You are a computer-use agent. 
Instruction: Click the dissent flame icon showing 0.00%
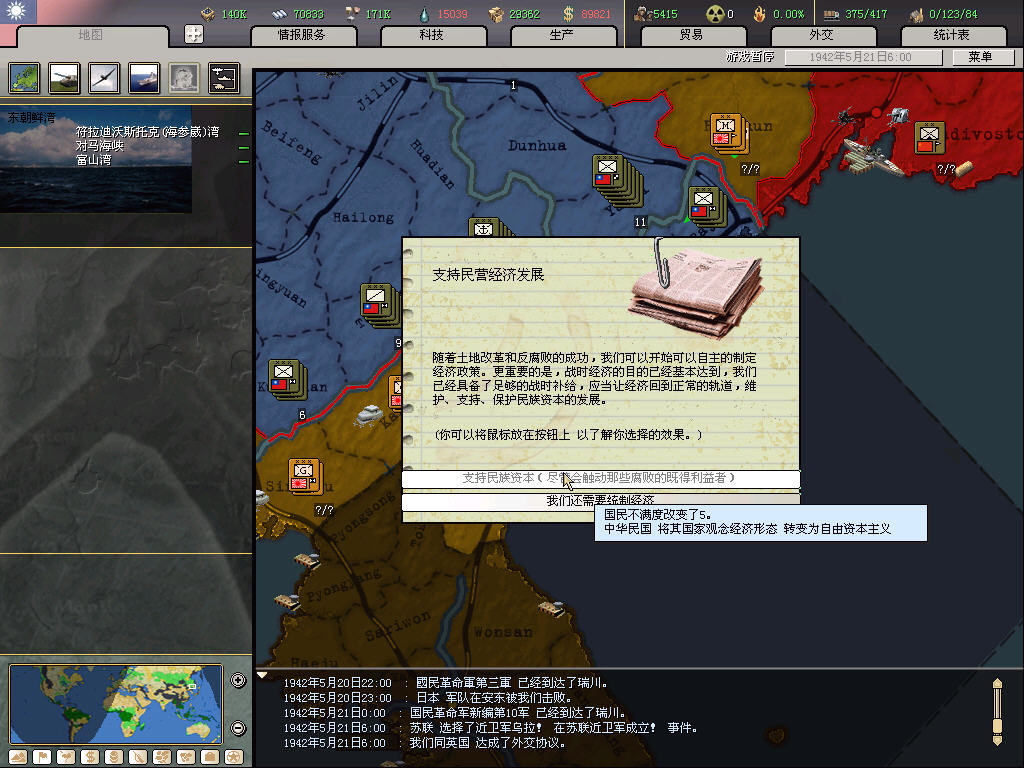(759, 14)
